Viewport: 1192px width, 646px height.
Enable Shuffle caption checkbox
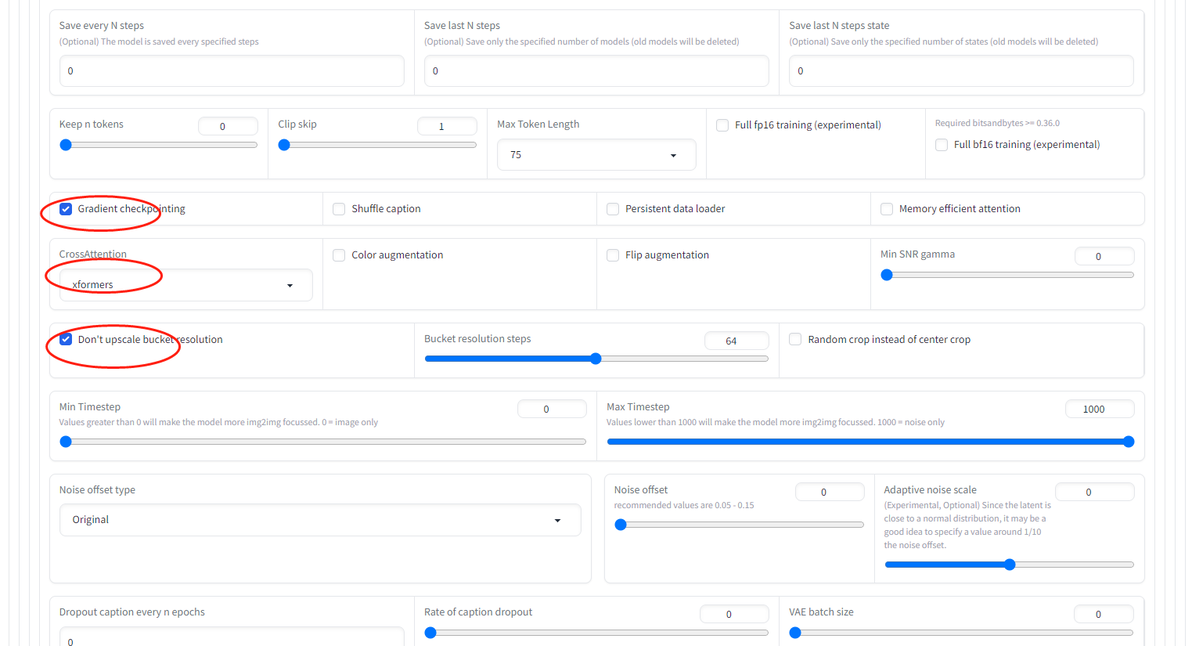339,209
